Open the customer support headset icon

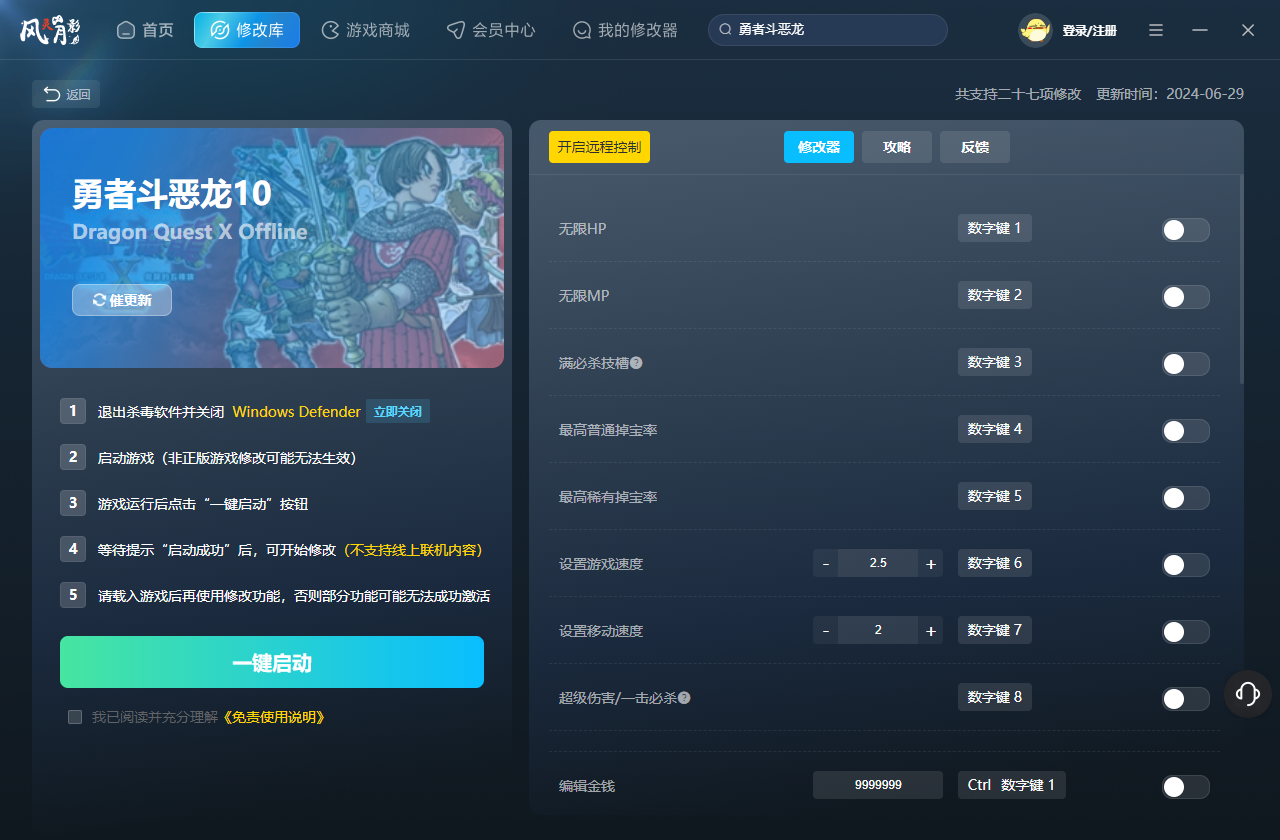point(1246,693)
